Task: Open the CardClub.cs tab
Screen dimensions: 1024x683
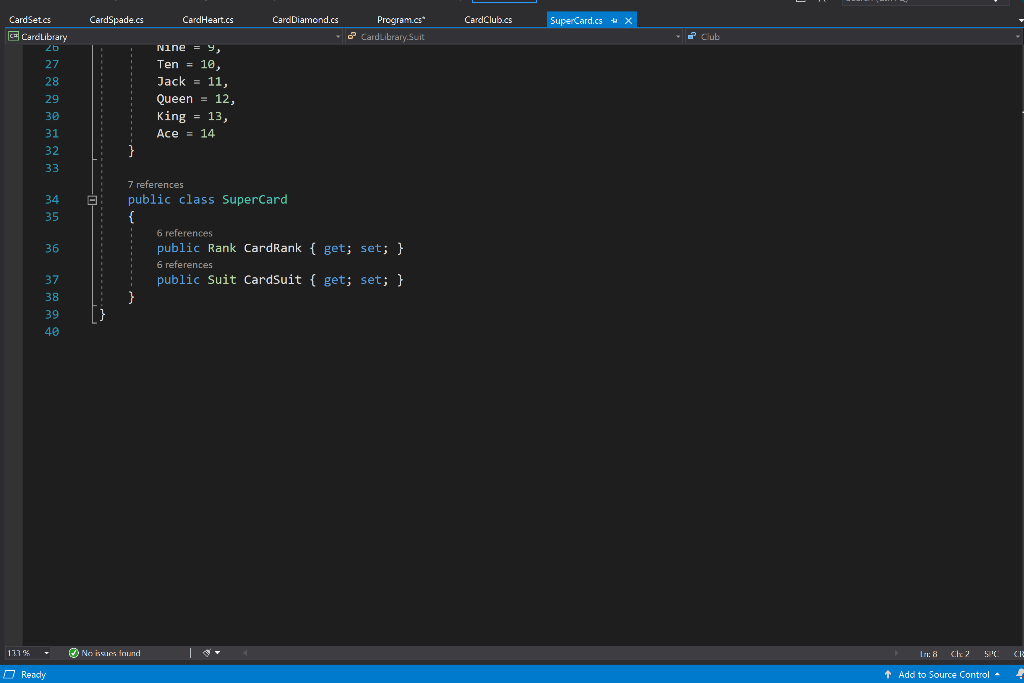Action: 488,20
